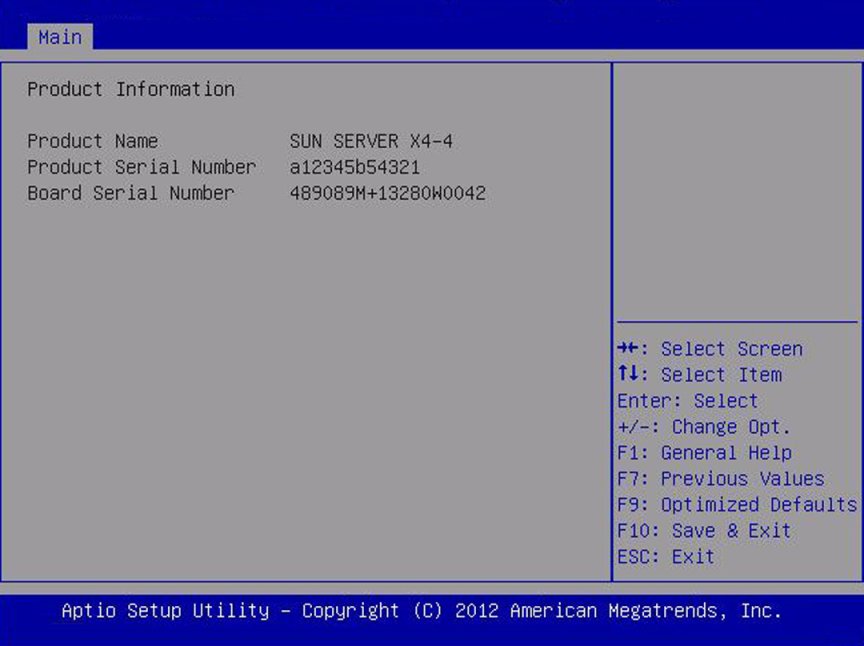Select serial value a12345b54321
864x646 pixels.
click(x=354, y=167)
